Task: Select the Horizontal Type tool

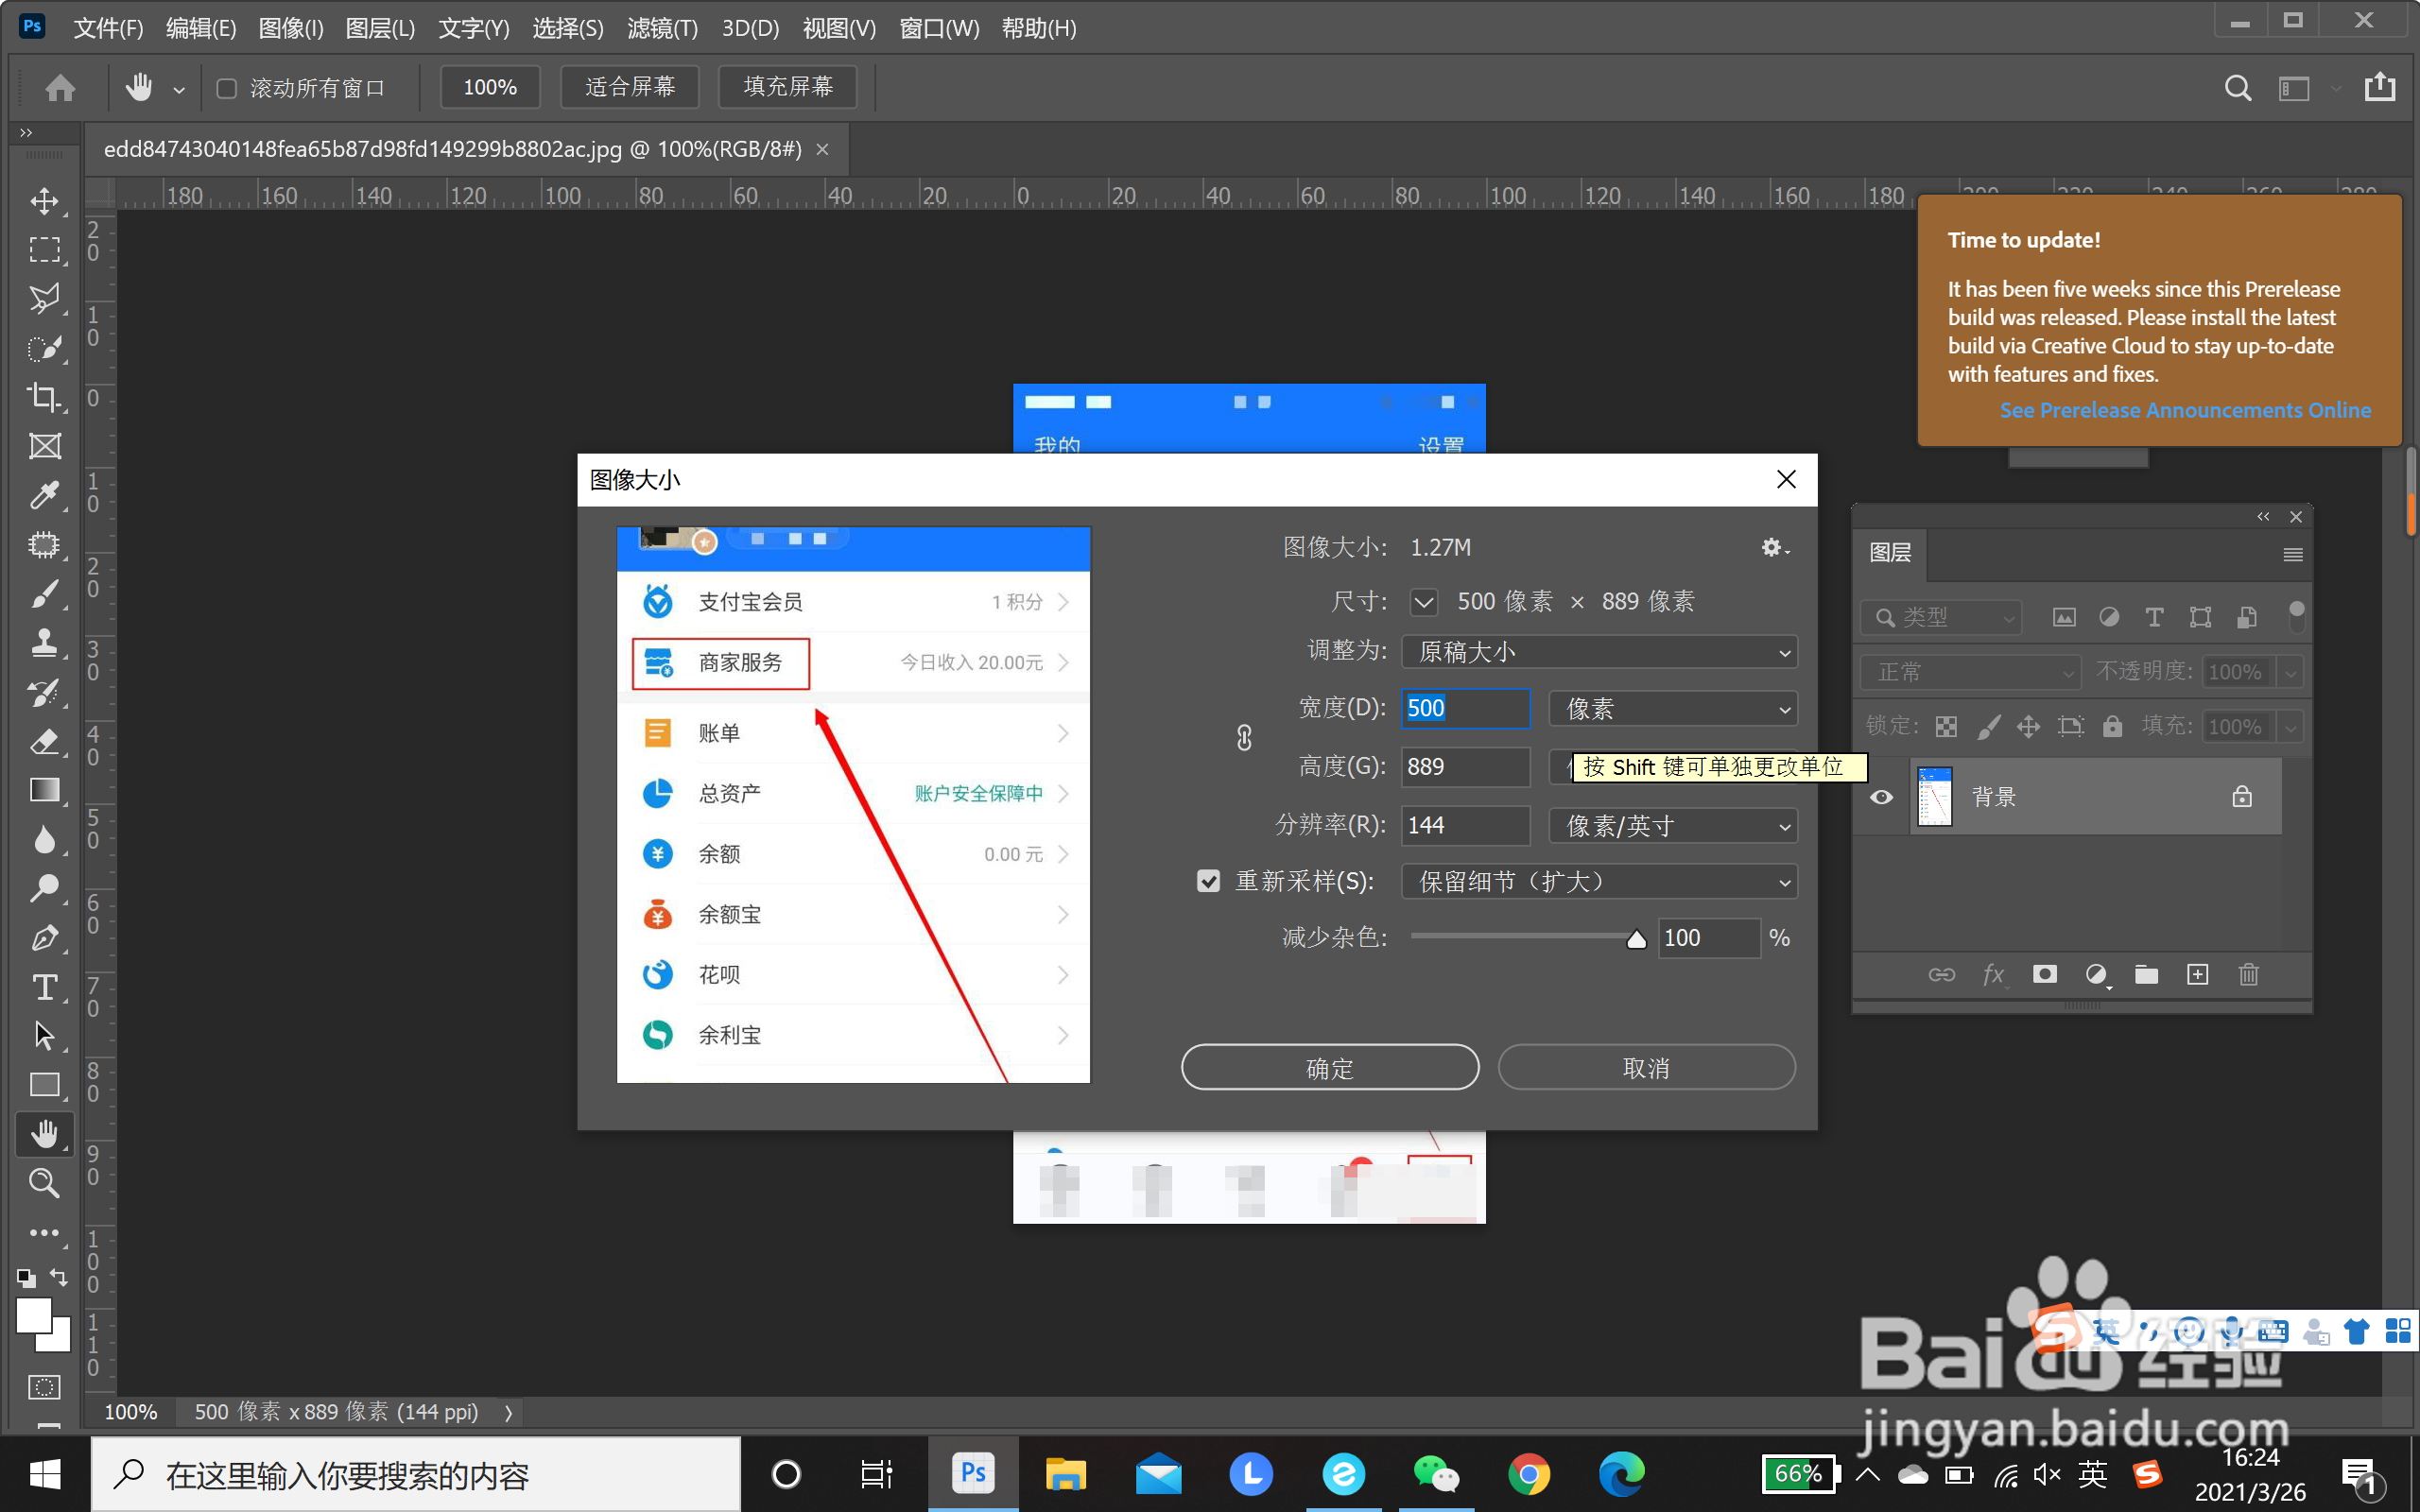Action: click(44, 987)
